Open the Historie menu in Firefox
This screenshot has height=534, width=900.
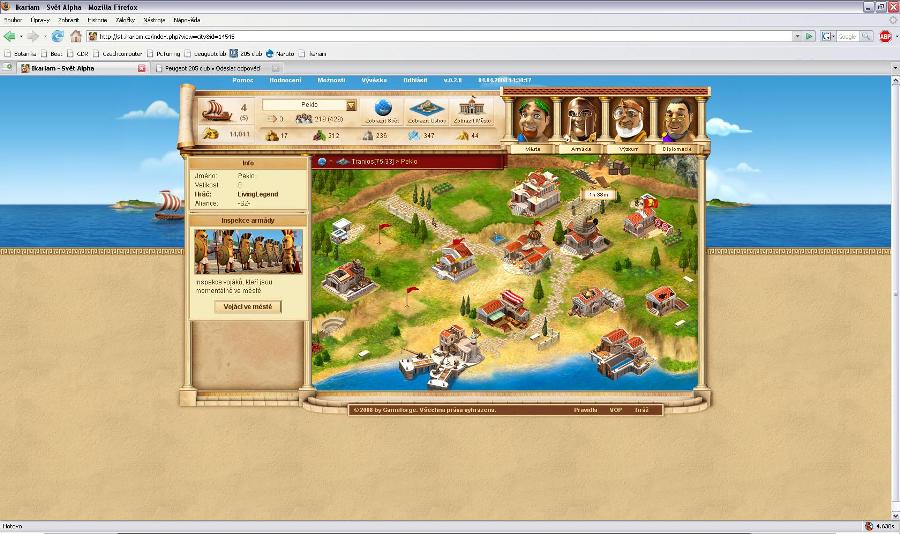click(x=97, y=19)
